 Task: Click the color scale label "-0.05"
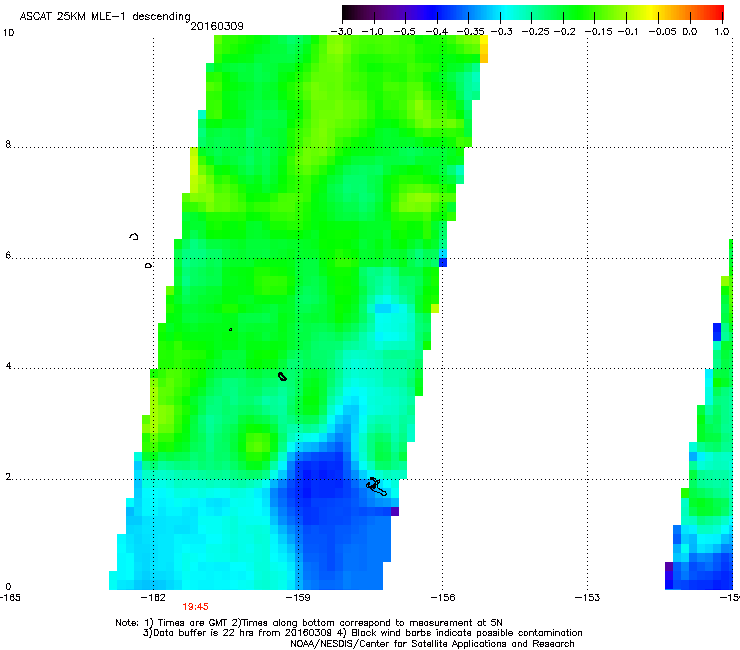coord(663,32)
